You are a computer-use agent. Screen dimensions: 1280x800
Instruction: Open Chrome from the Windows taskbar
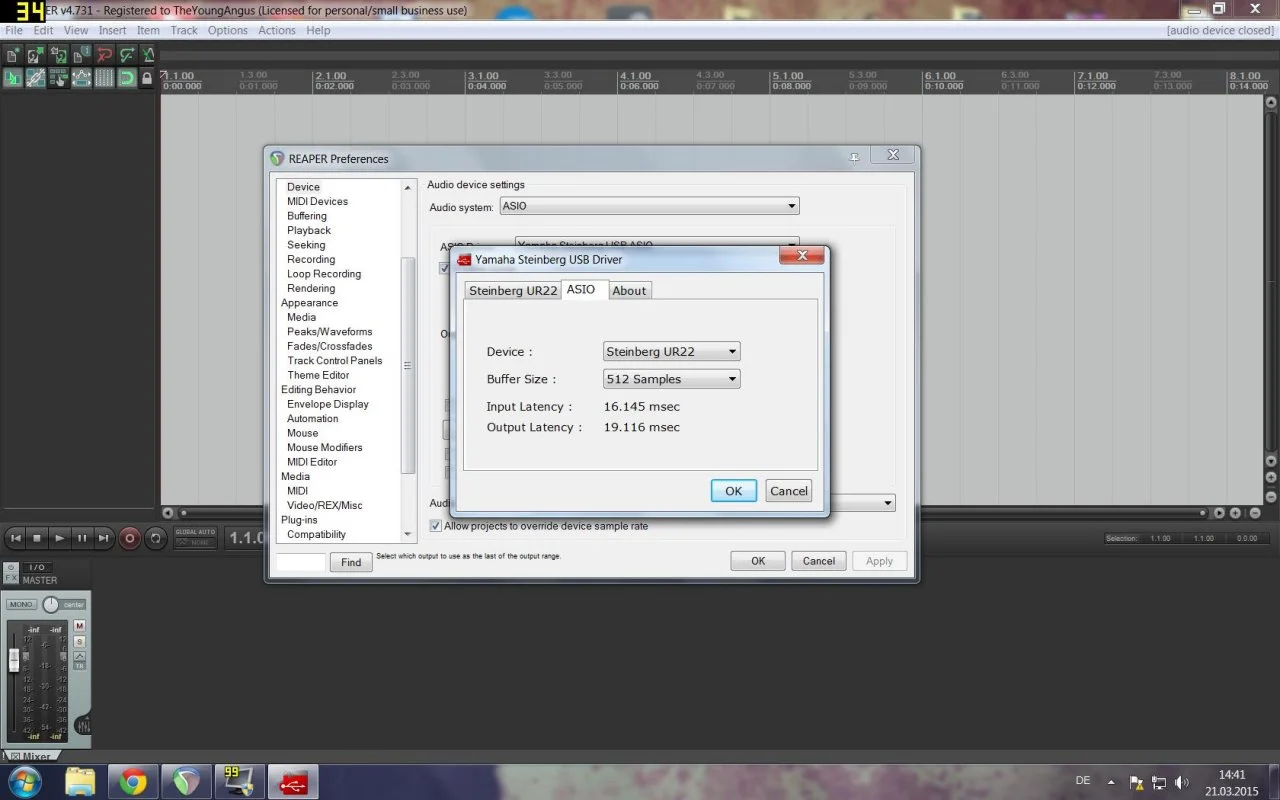(x=133, y=781)
